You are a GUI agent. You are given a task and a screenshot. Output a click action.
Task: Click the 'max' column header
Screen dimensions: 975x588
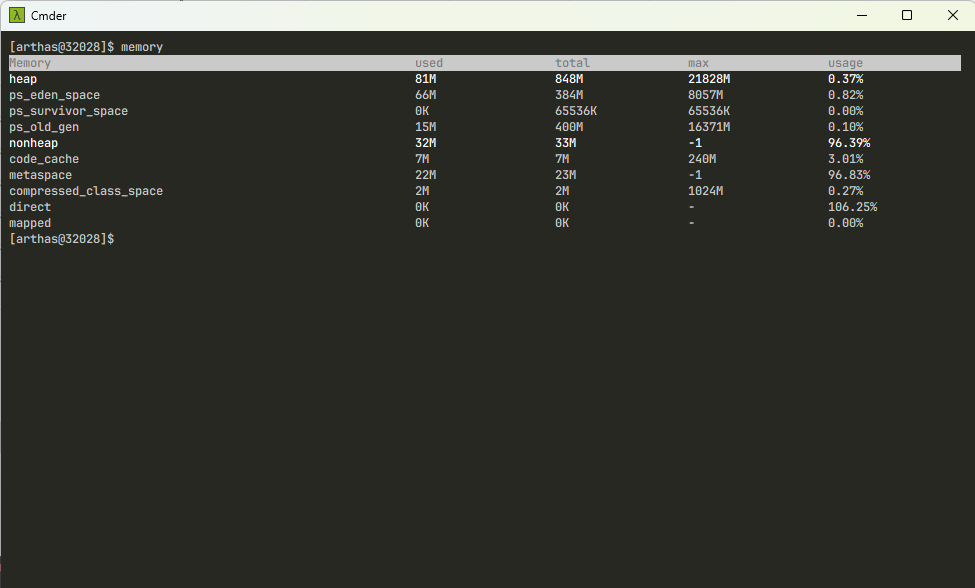[698, 63]
